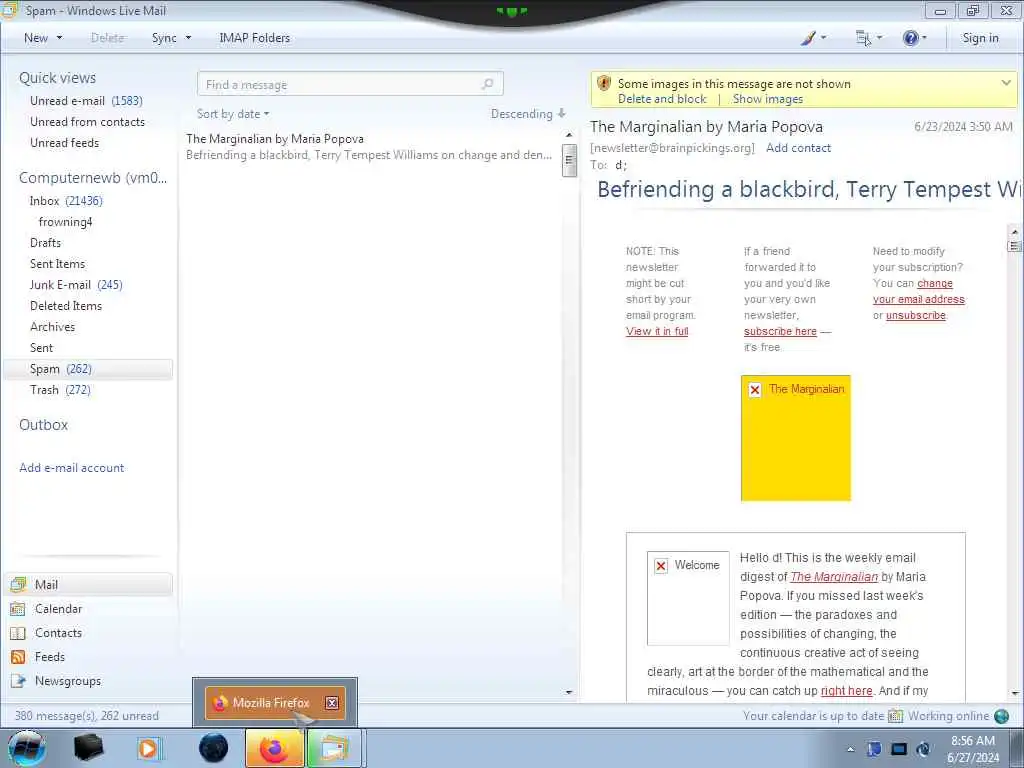Click the message list scroll down arrow
Image resolution: width=1024 pixels, height=768 pixels.
(569, 692)
